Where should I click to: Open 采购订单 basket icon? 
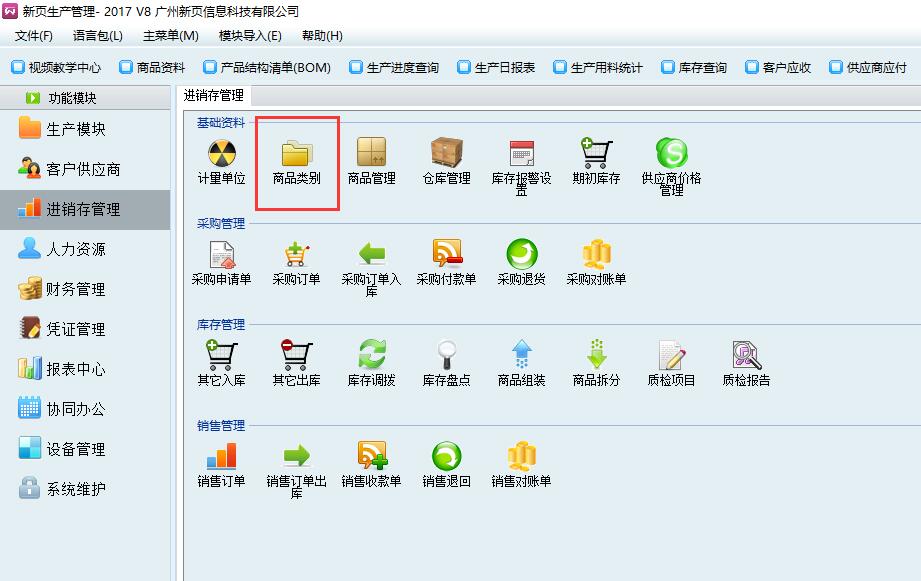point(297,255)
